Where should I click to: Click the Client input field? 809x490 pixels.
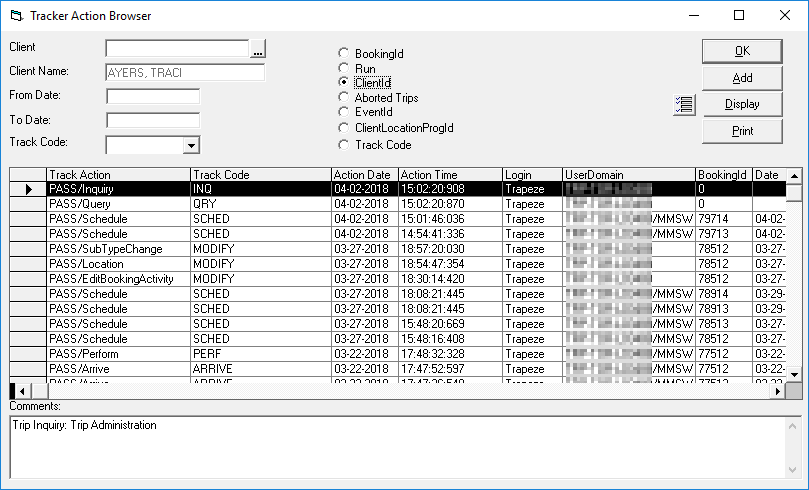[177, 48]
